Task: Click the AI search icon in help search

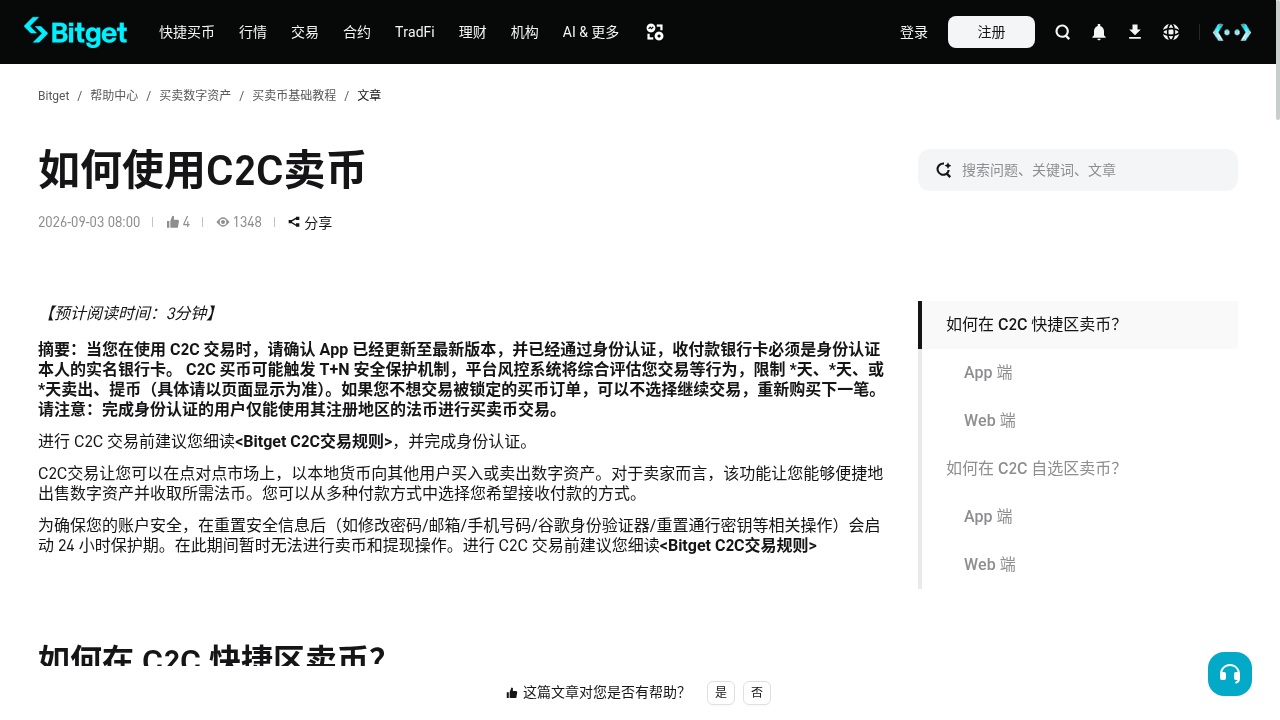Action: [944, 170]
